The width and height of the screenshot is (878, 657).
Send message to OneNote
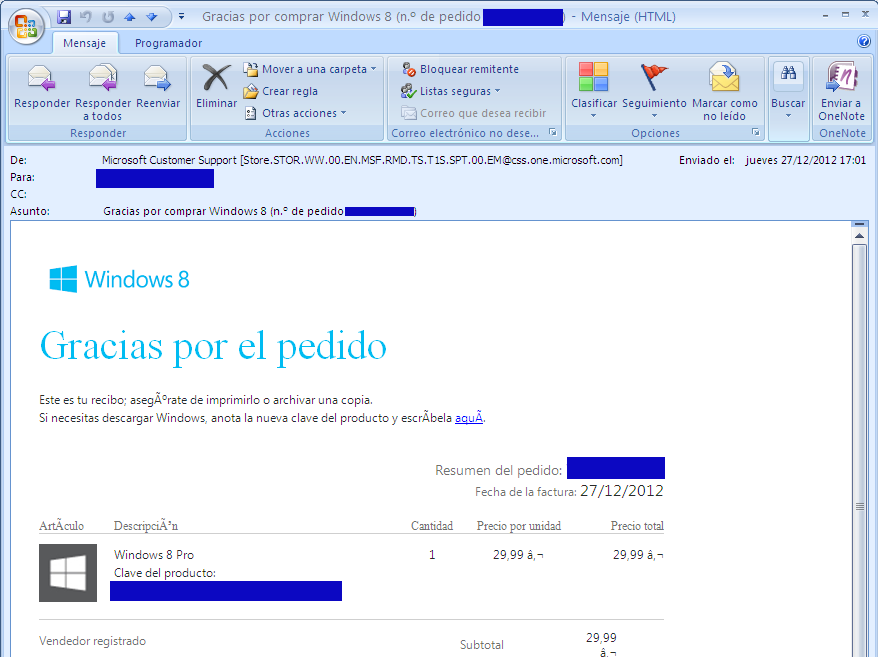point(841,92)
